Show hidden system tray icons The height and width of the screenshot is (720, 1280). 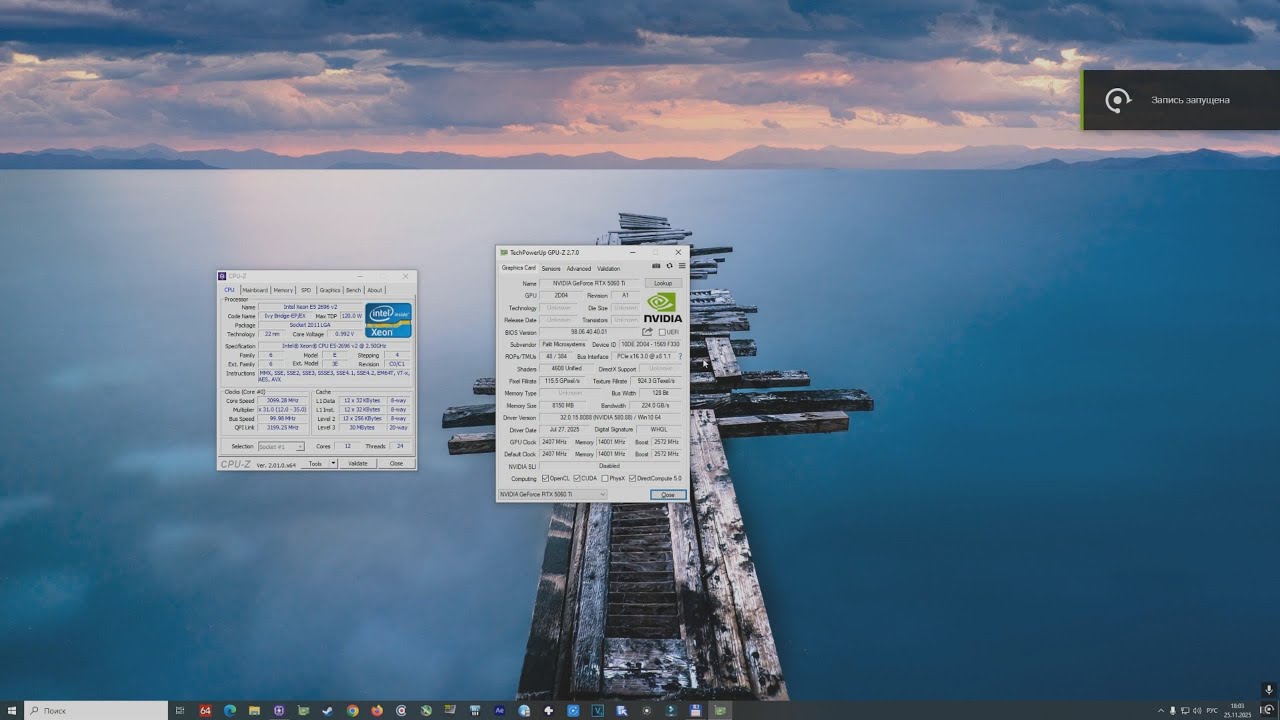pyautogui.click(x=1161, y=710)
